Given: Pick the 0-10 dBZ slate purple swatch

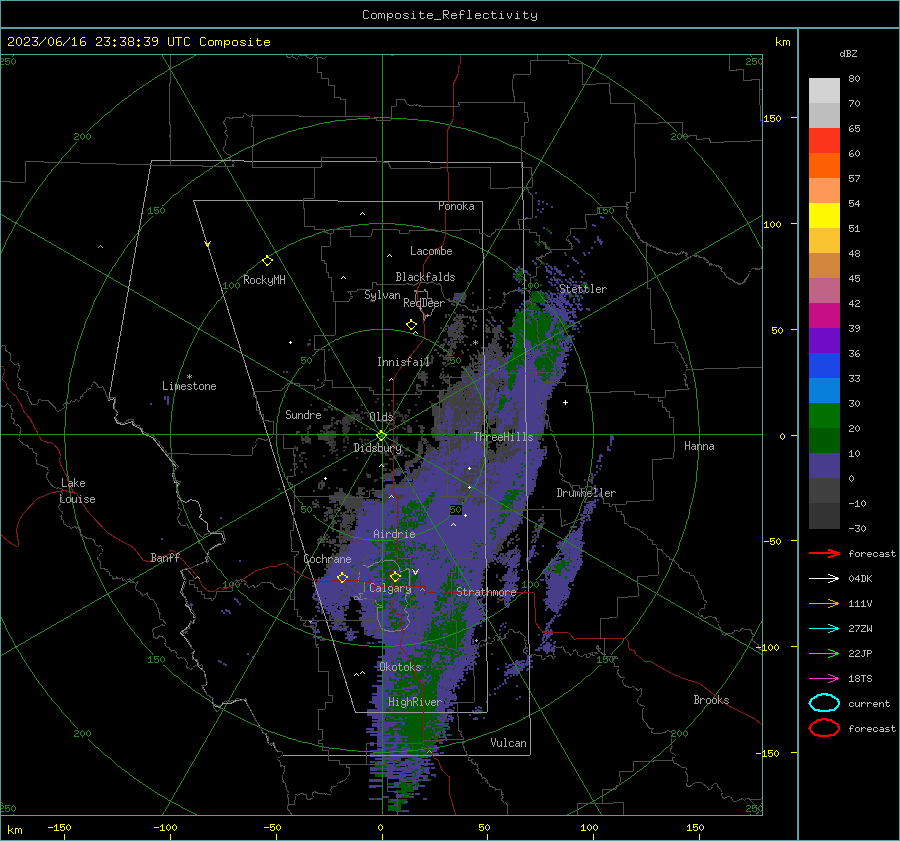Looking at the screenshot, I should [x=824, y=466].
